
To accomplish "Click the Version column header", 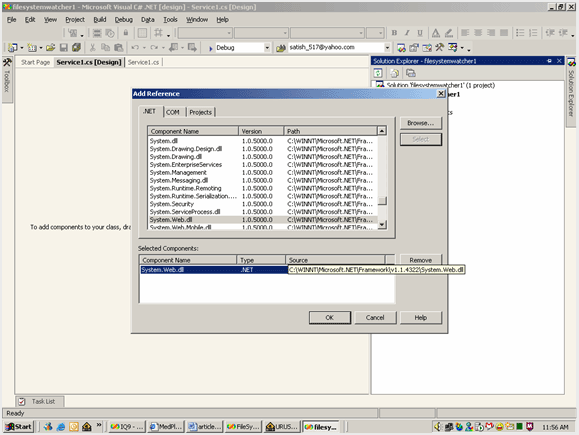I will click(261, 131).
